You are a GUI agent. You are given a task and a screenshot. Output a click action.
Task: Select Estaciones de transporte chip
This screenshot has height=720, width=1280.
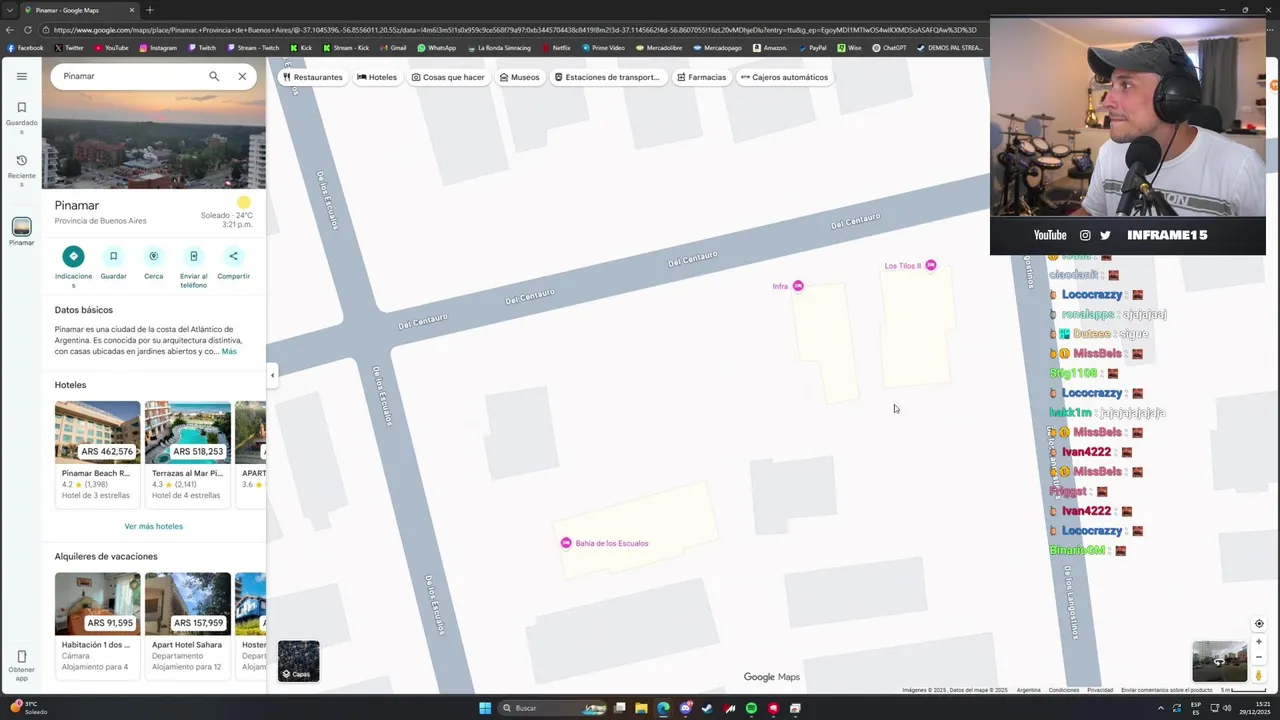point(607,77)
